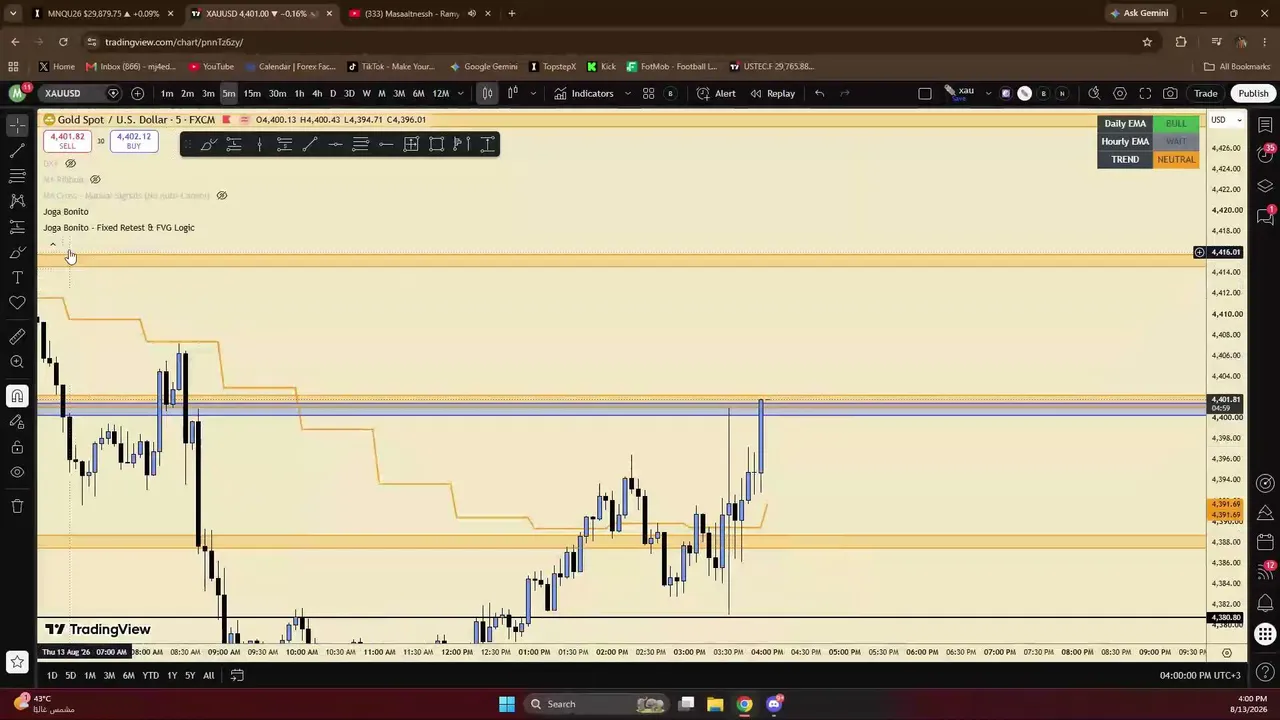Select the square layout setup icon
The height and width of the screenshot is (720, 1280).
coord(925,93)
